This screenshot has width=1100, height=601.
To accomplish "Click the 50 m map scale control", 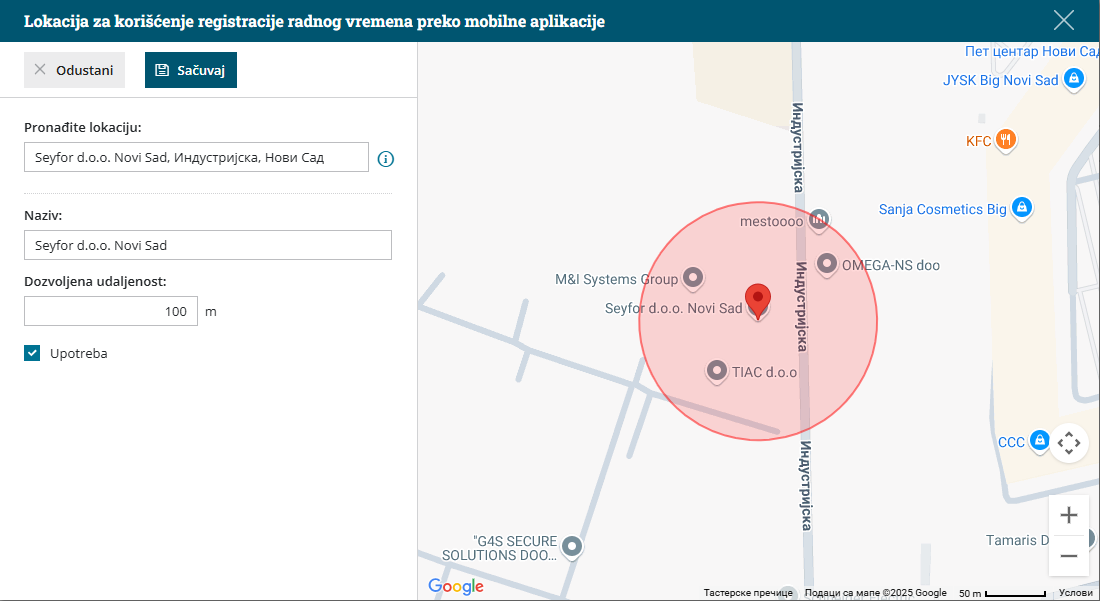I will point(1002,593).
